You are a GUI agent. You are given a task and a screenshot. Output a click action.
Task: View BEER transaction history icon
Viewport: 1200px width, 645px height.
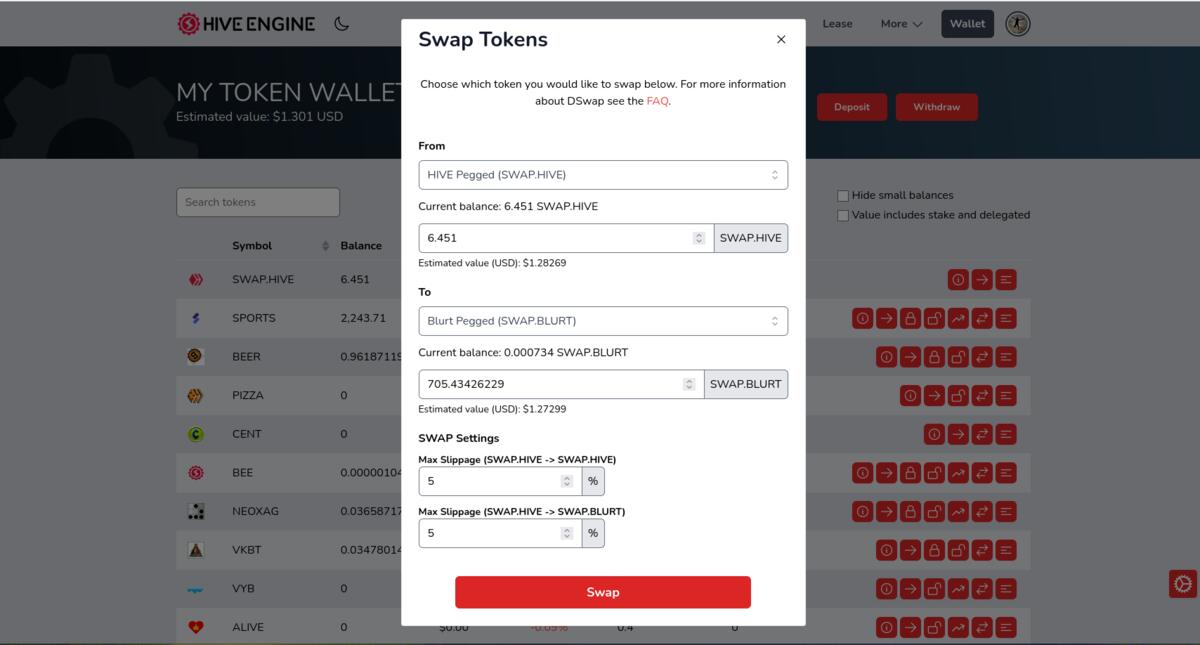pos(1006,357)
